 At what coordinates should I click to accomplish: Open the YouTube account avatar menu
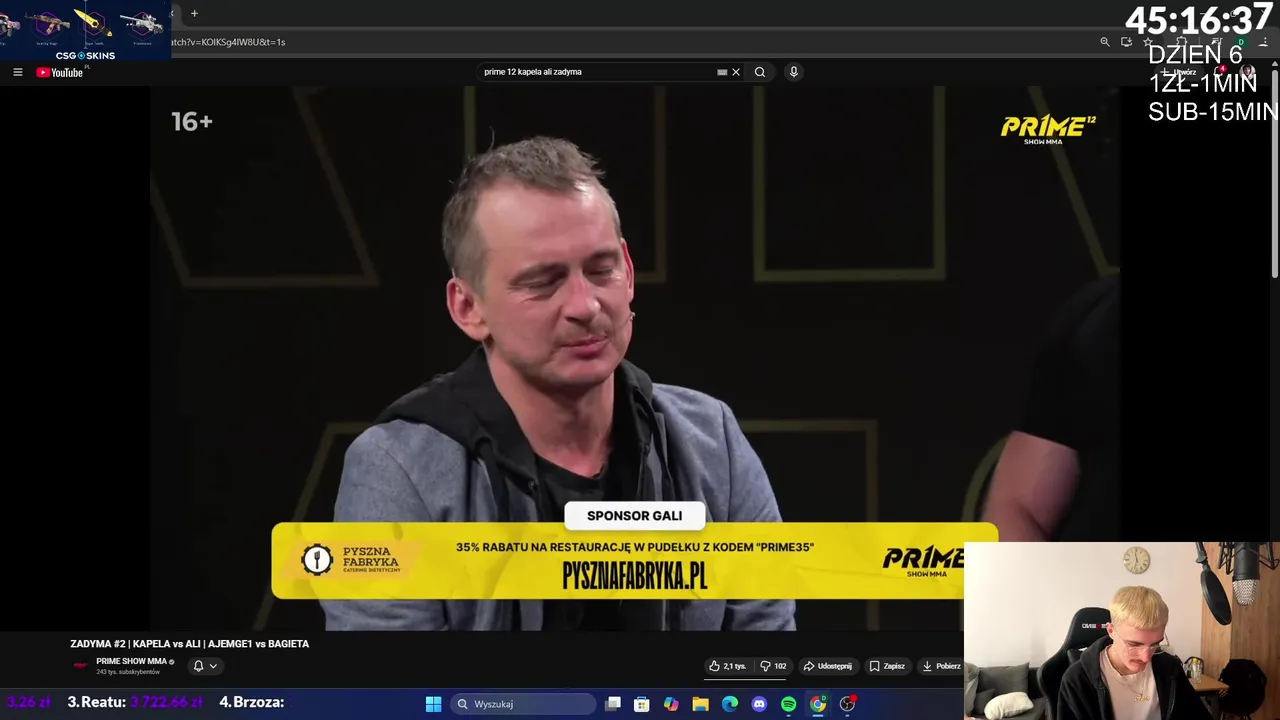coord(1247,72)
